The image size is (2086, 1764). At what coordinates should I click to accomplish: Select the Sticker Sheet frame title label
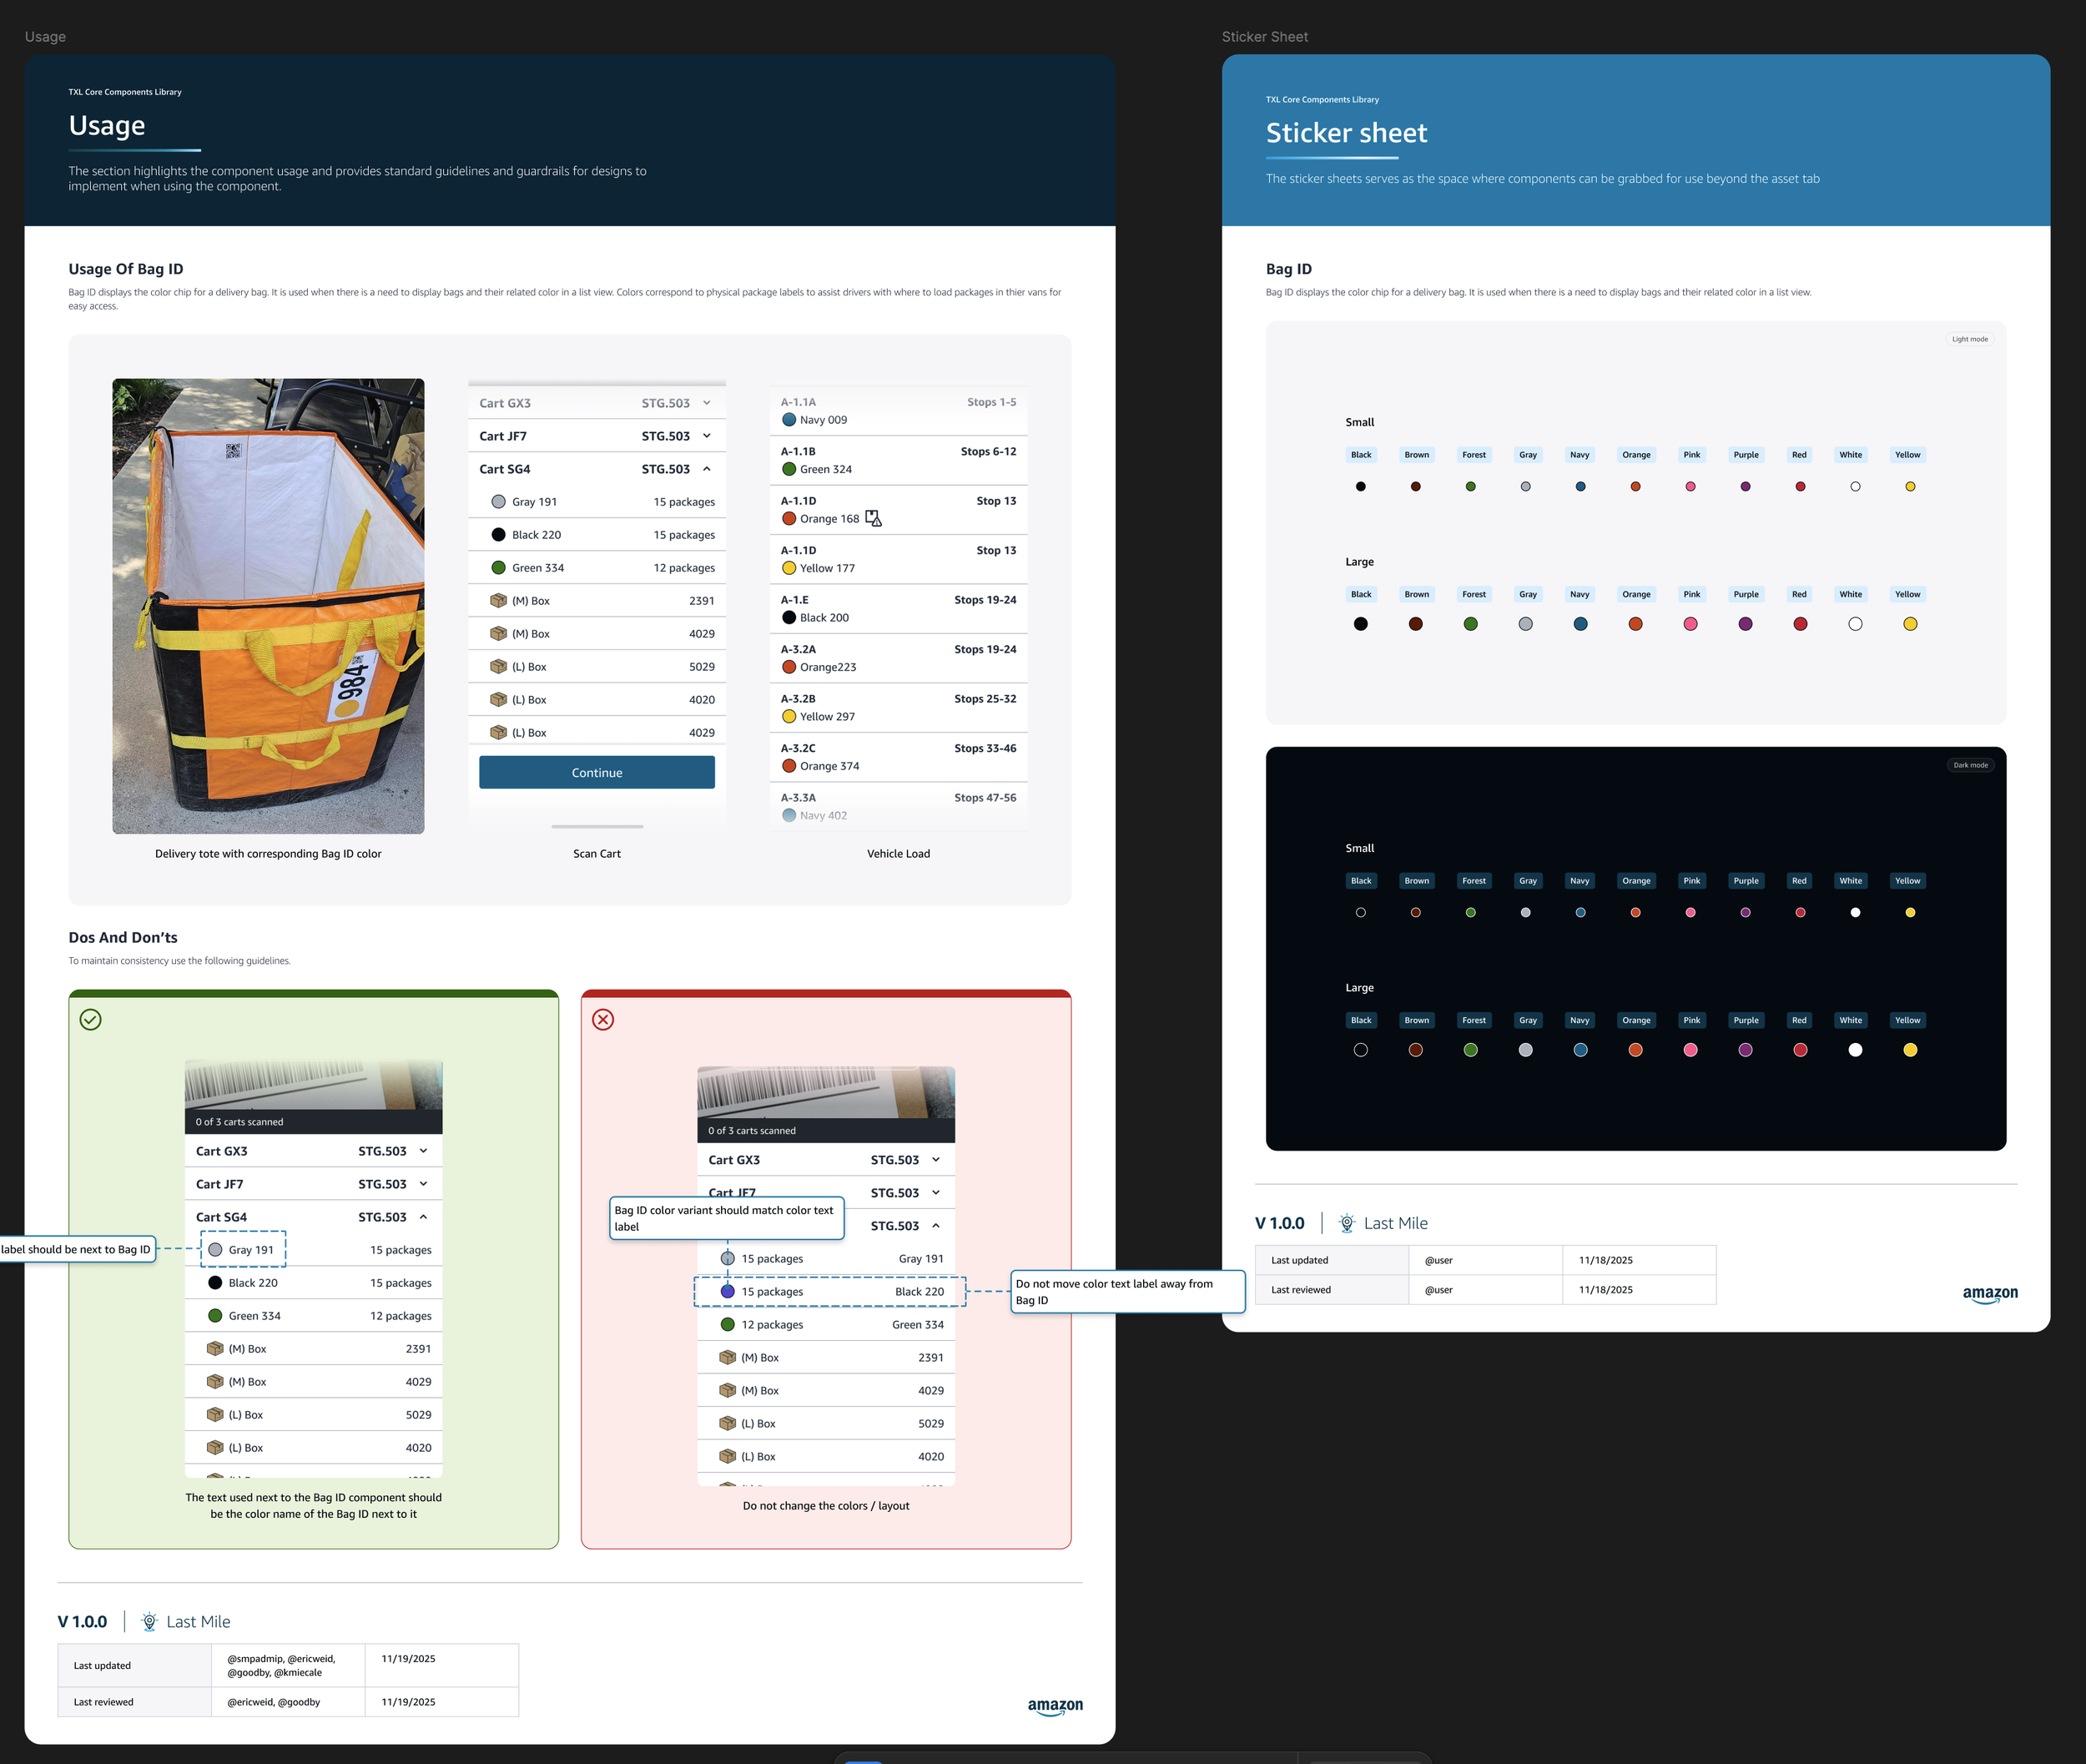coord(1265,37)
